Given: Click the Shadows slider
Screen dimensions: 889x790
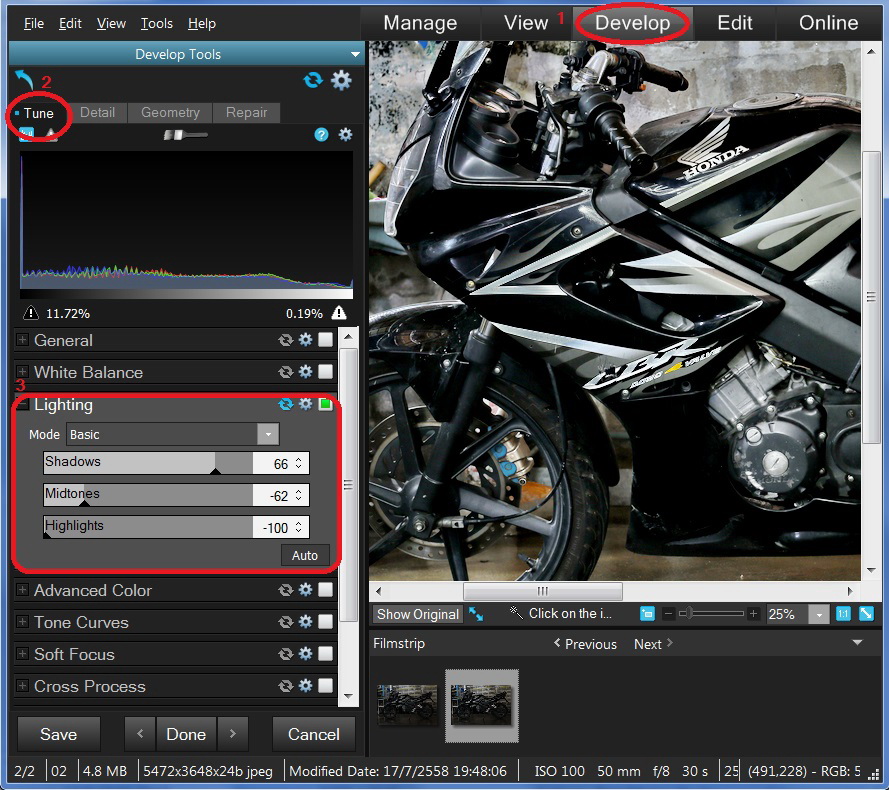Looking at the screenshot, I should tap(148, 463).
